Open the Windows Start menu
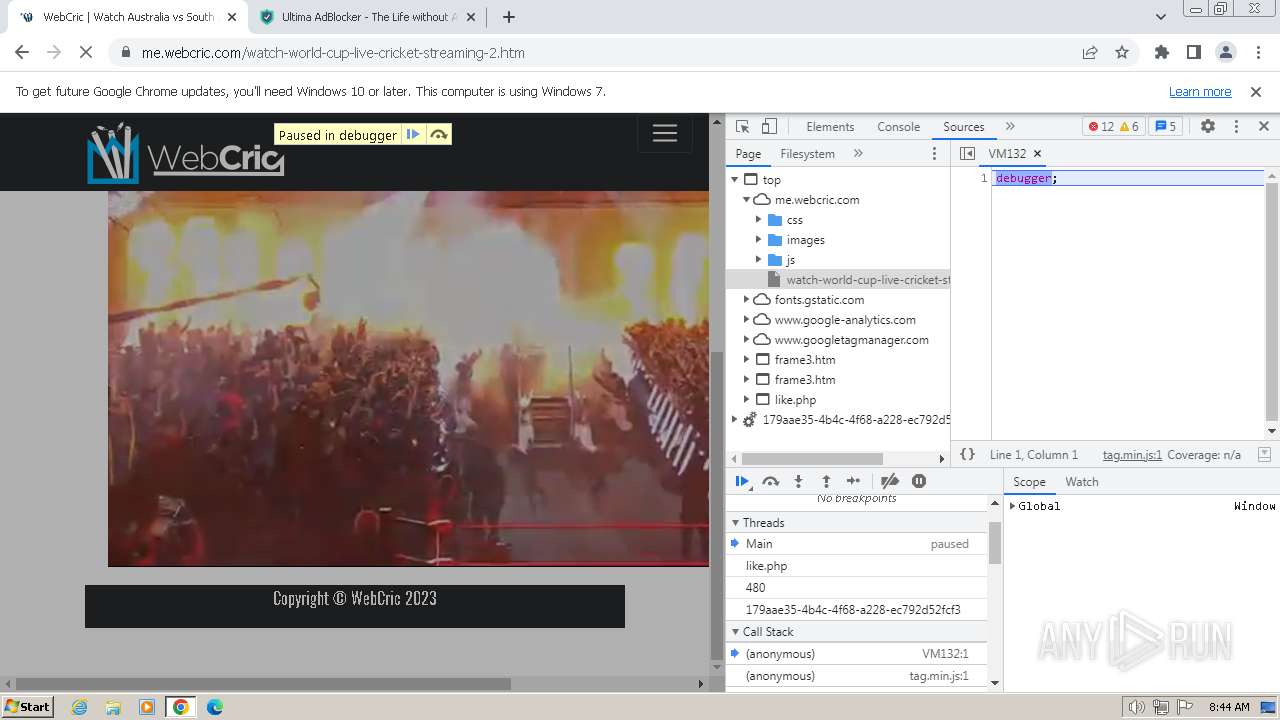Viewport: 1280px width, 720px height. pos(27,707)
